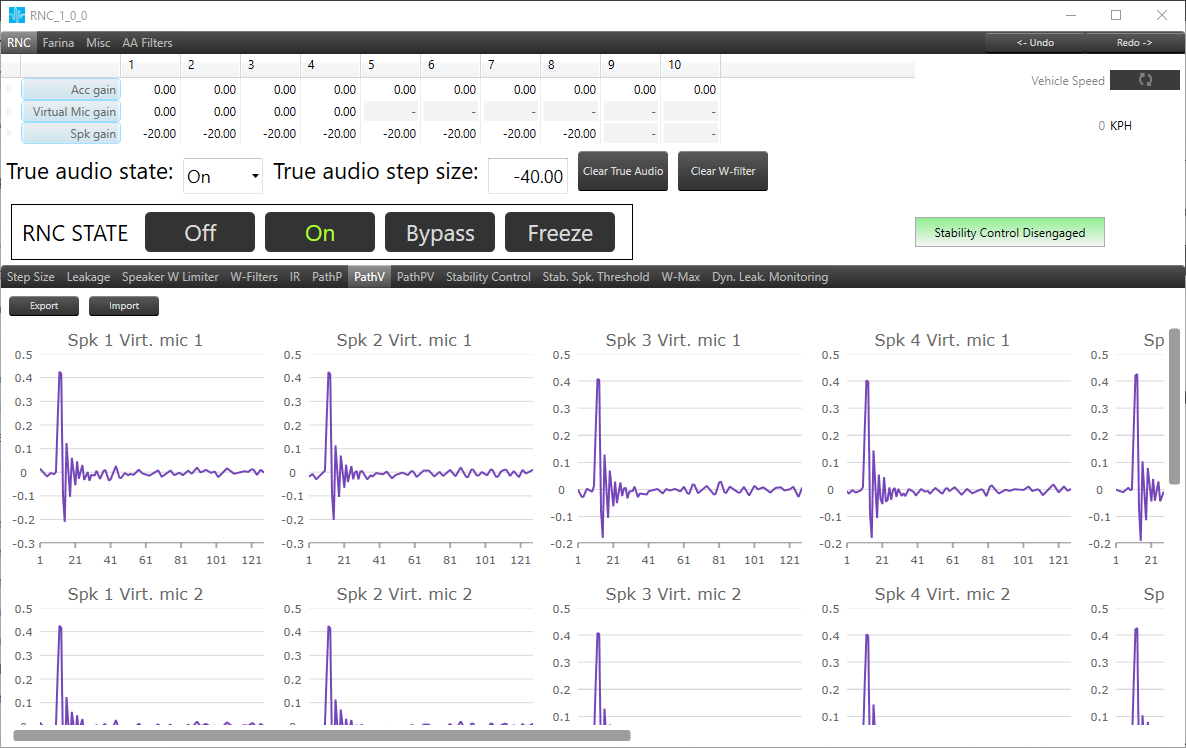This screenshot has height=748, width=1186.
Task: Set RNC STATE to Freeze
Action: tap(560, 232)
